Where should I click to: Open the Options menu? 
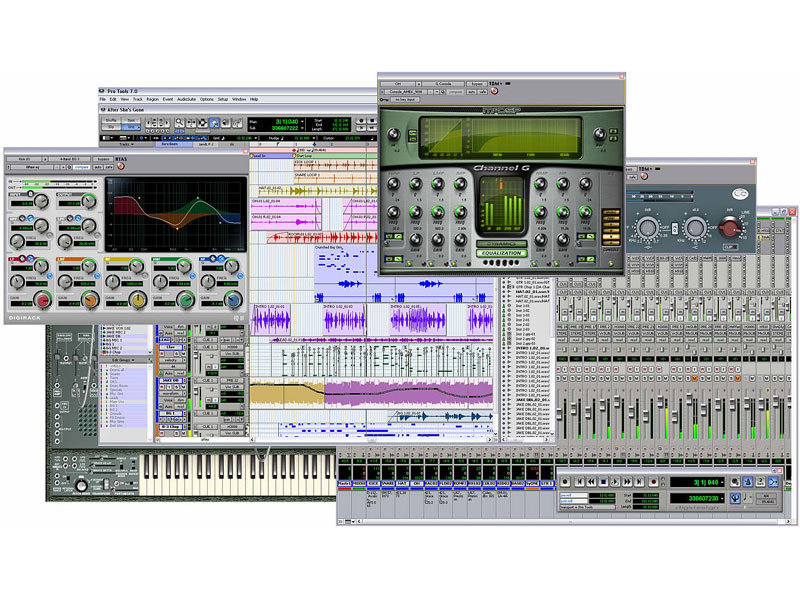click(x=207, y=99)
